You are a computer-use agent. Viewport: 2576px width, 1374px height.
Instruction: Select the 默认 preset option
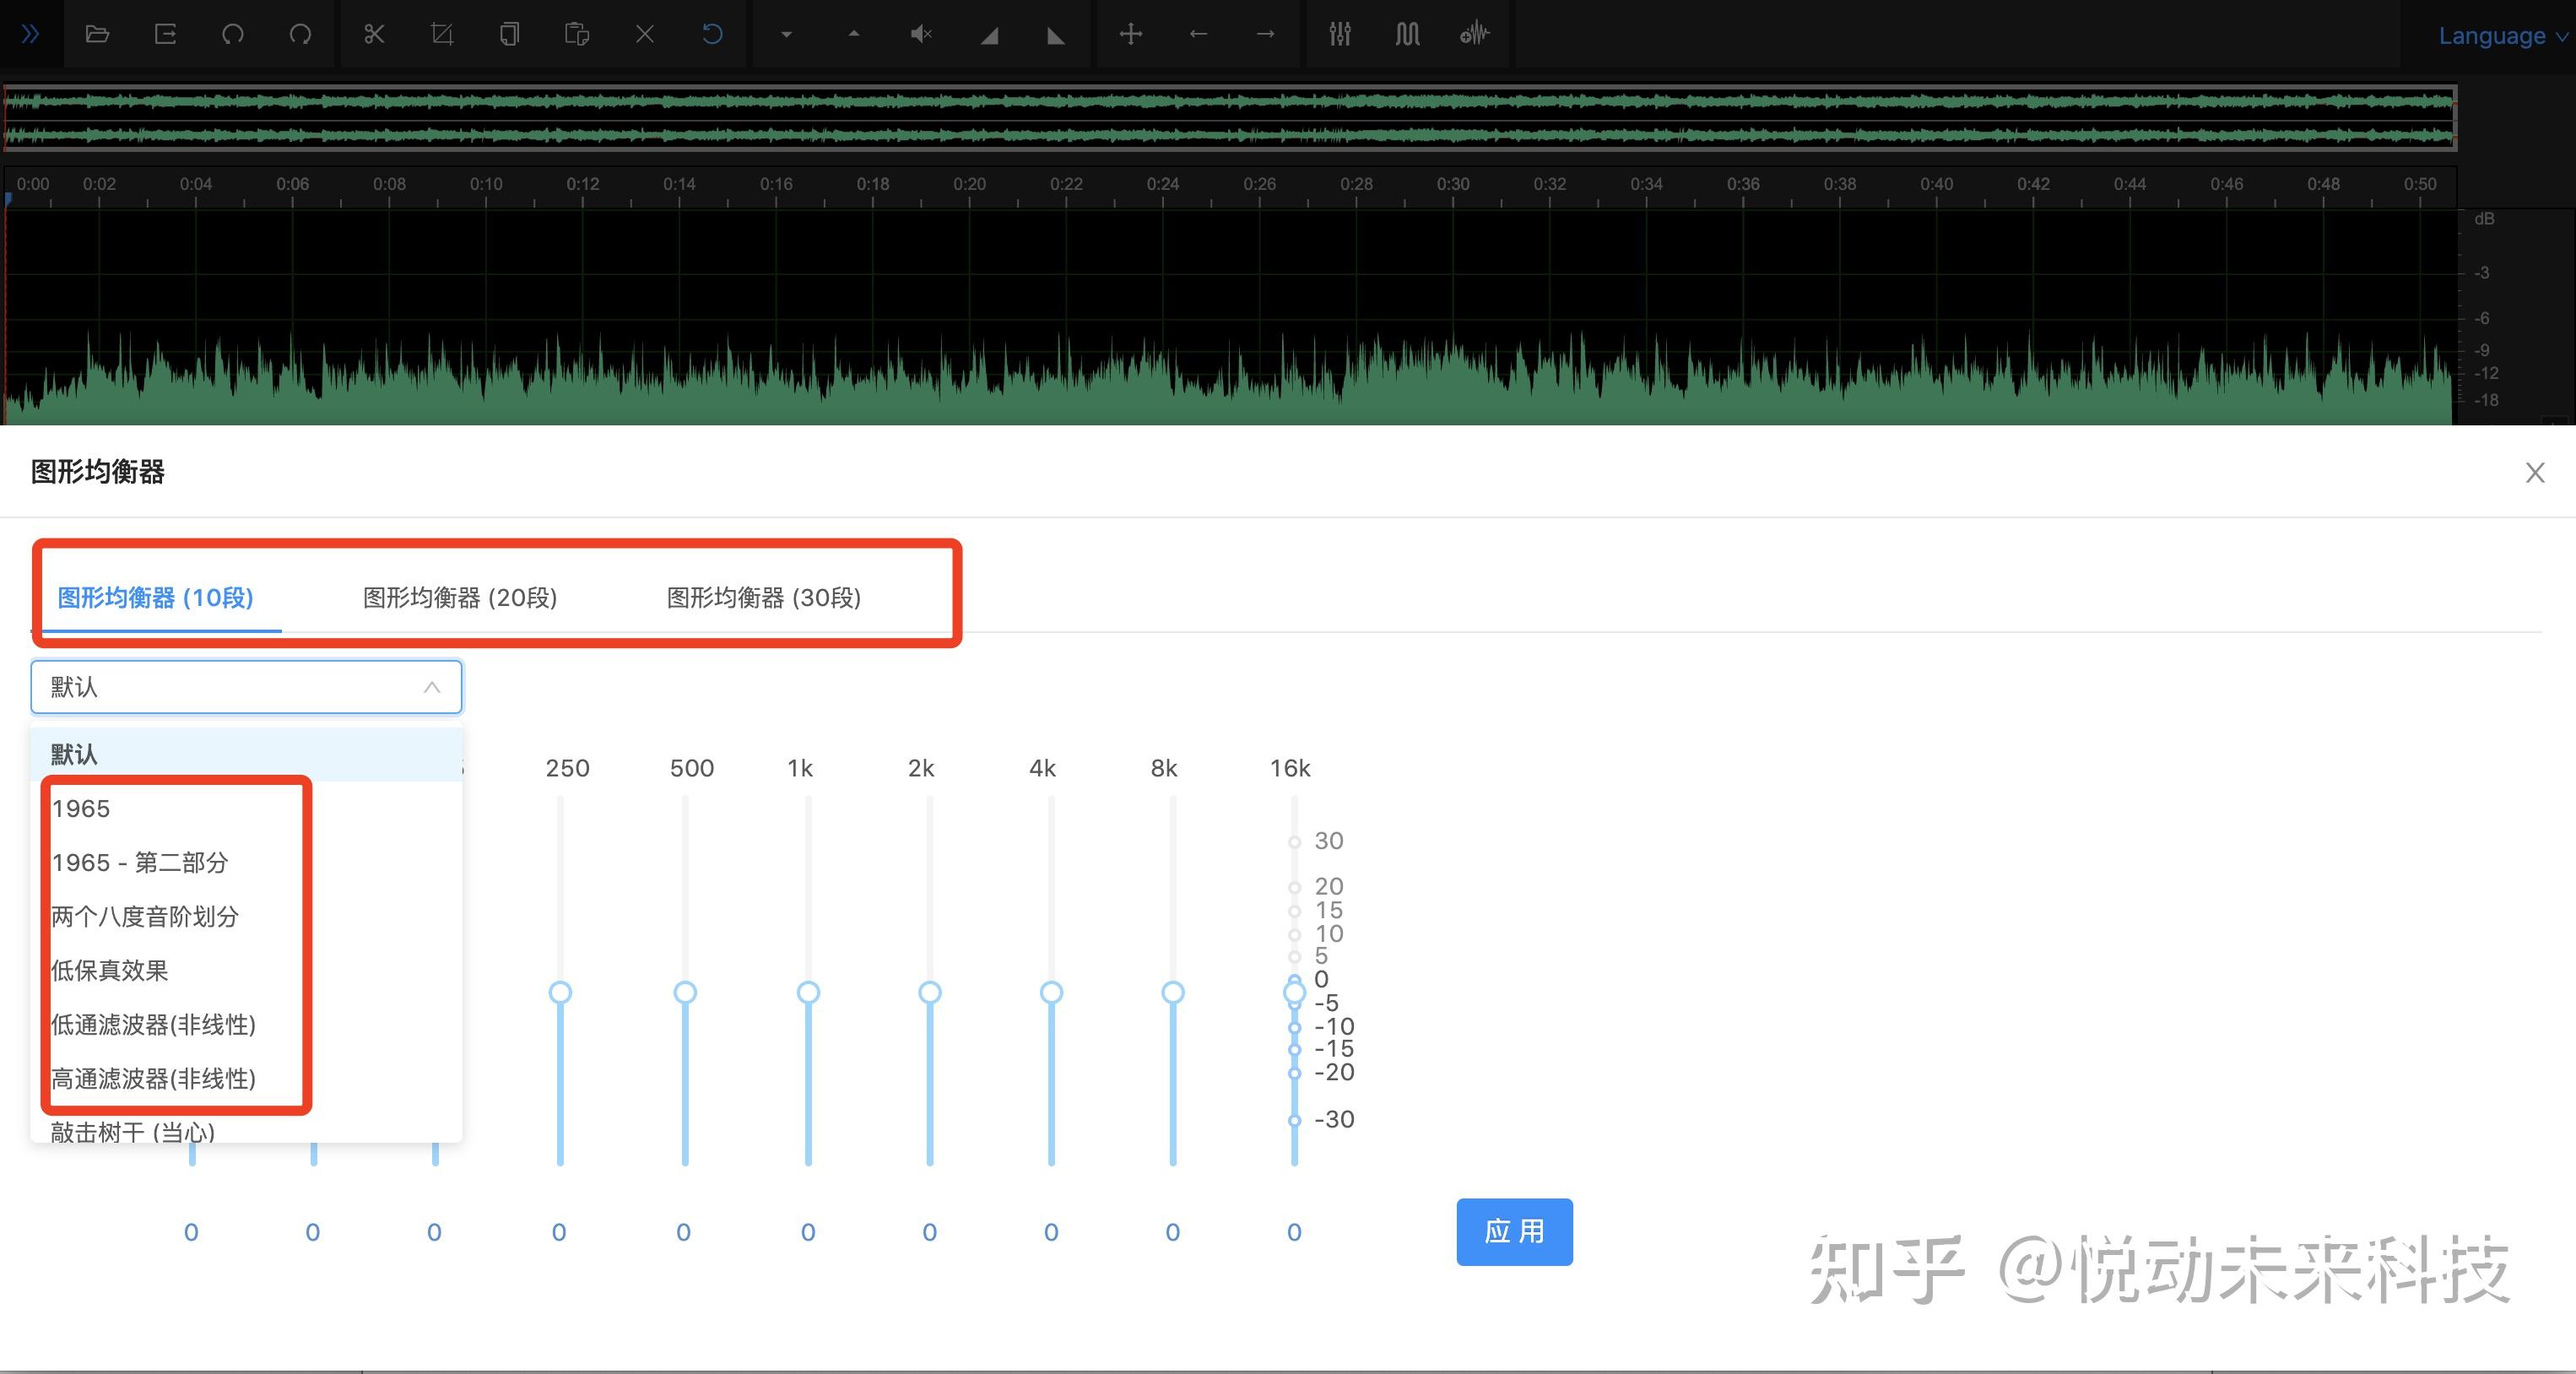(x=246, y=754)
